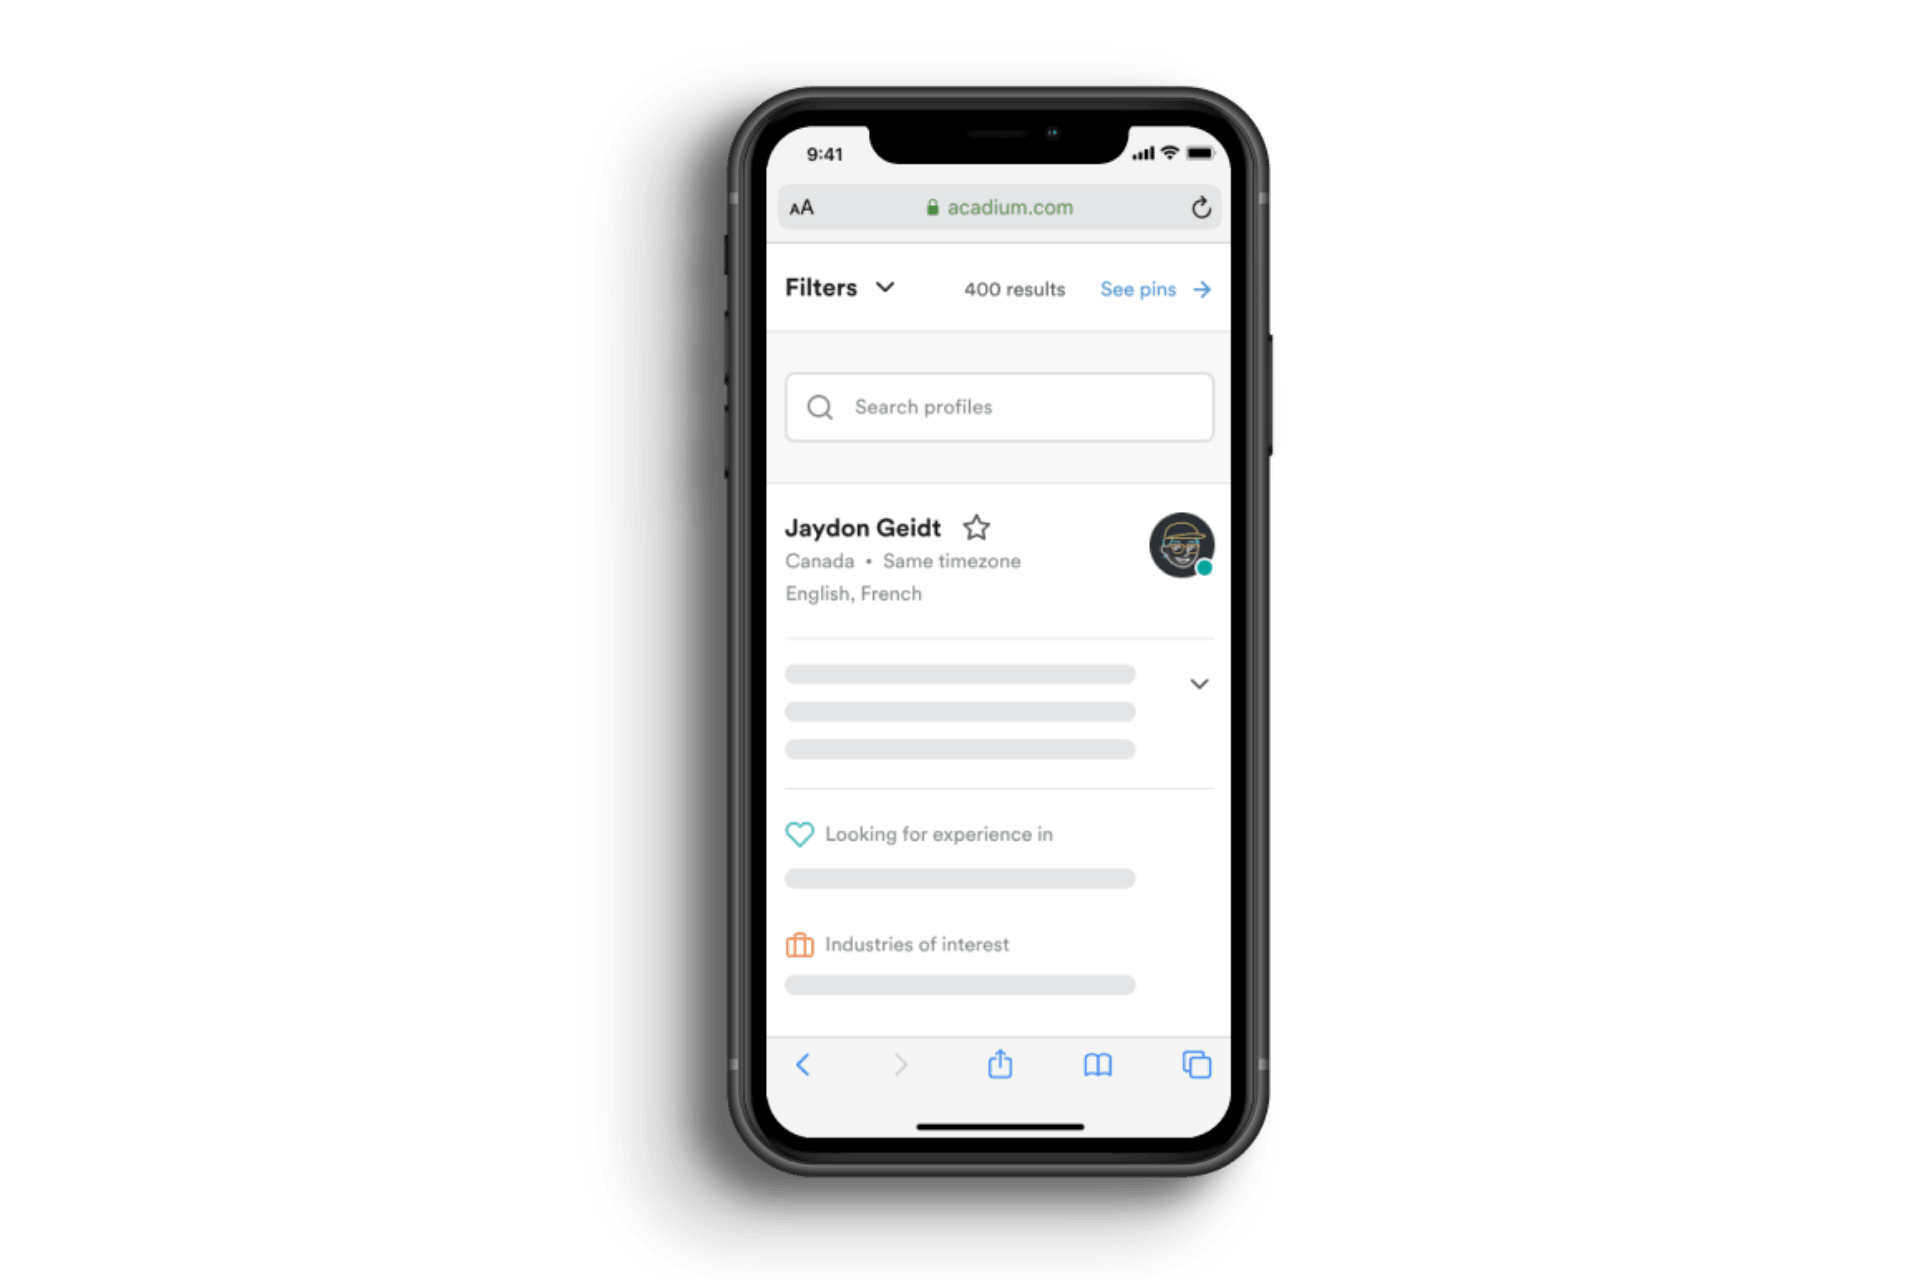This screenshot has height=1280, width=1920.
Task: Tap the reload icon in browser toolbar
Action: [1200, 207]
